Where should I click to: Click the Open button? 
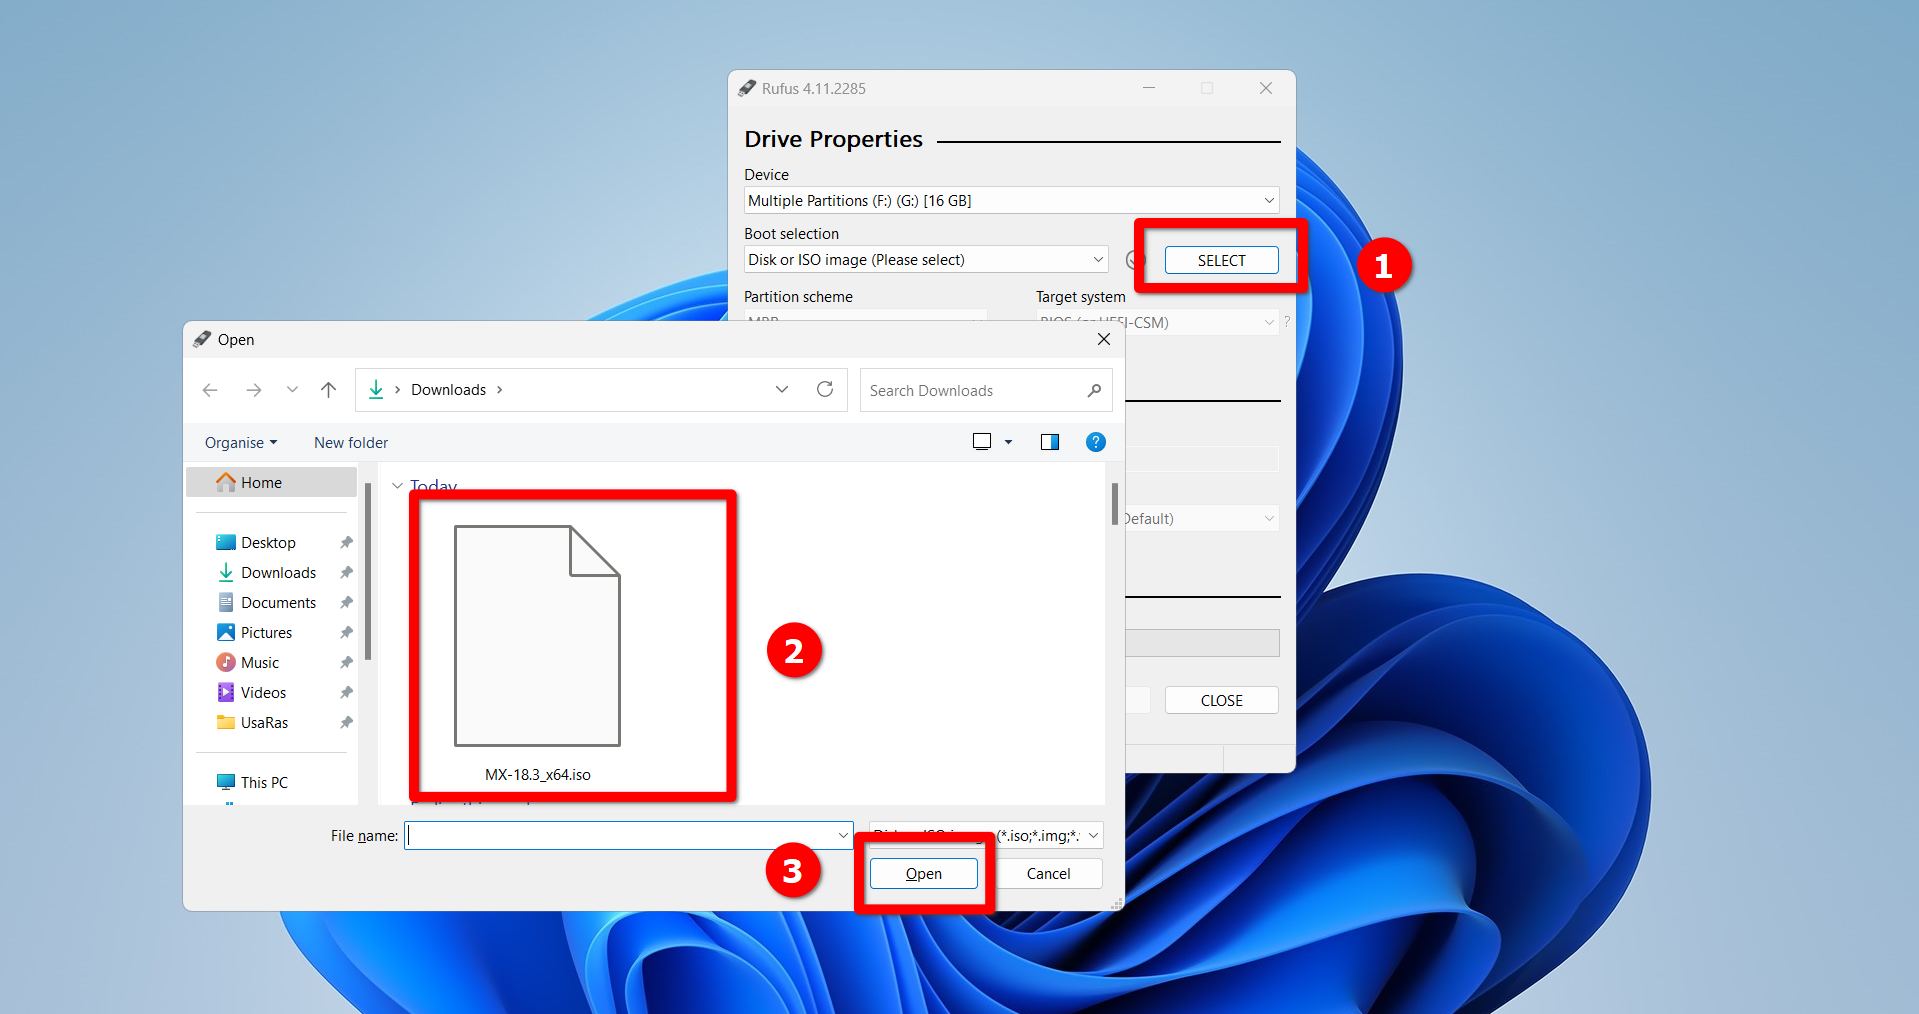tap(924, 873)
